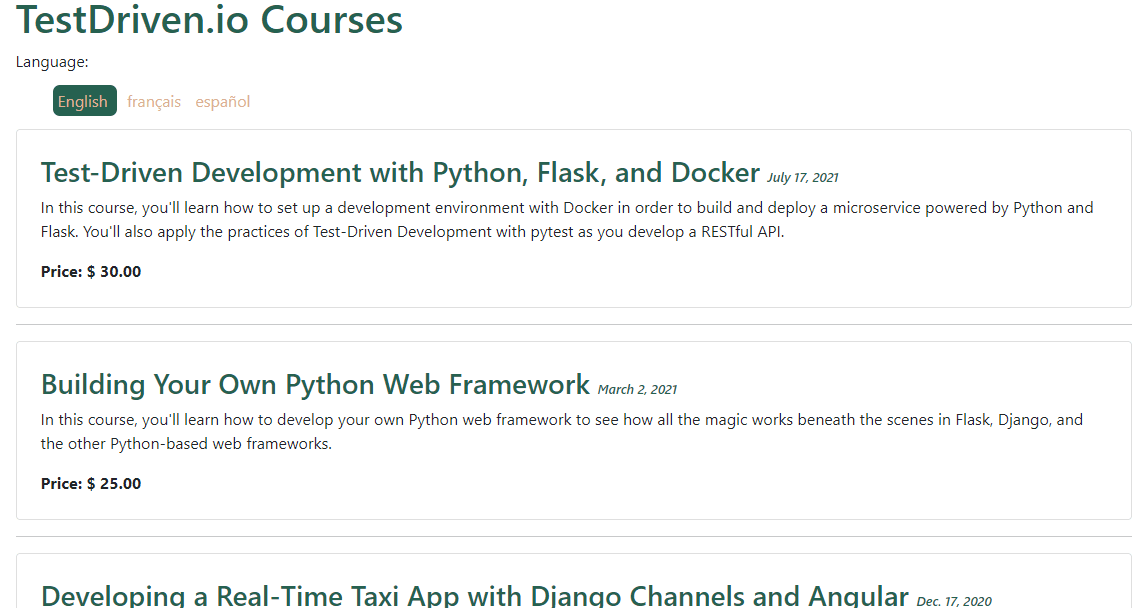Open the Building Your Own Python Web Framework course
Screen dimensions: 1139x608
click(x=314, y=384)
